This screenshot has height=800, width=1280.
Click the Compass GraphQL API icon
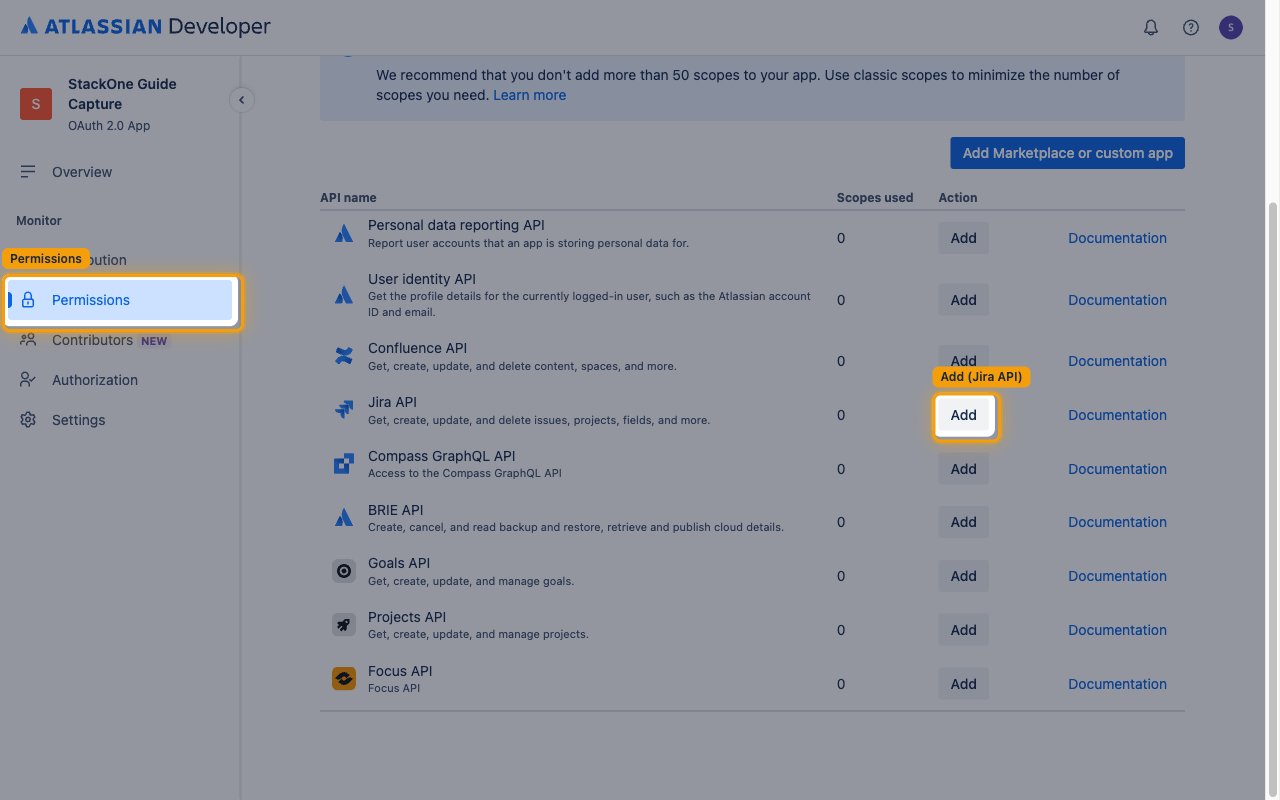pos(344,464)
